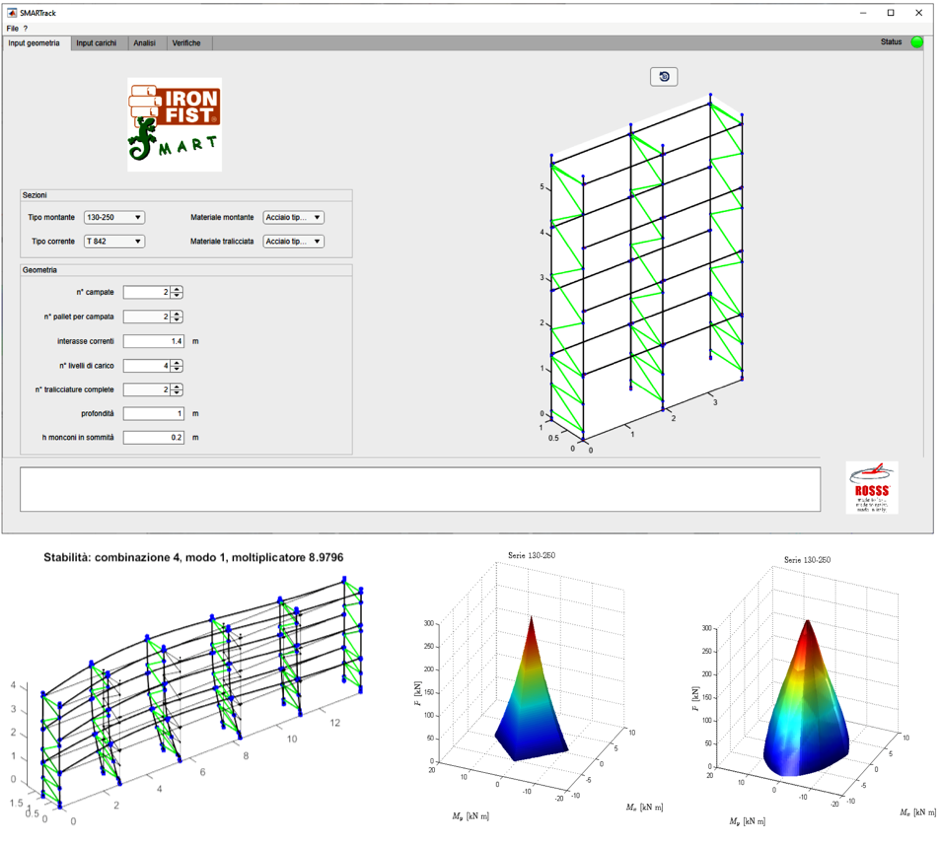Image resolution: width=940 pixels, height=846 pixels.
Task: Open the Tipo montante dropdown
Action: (x=114, y=217)
